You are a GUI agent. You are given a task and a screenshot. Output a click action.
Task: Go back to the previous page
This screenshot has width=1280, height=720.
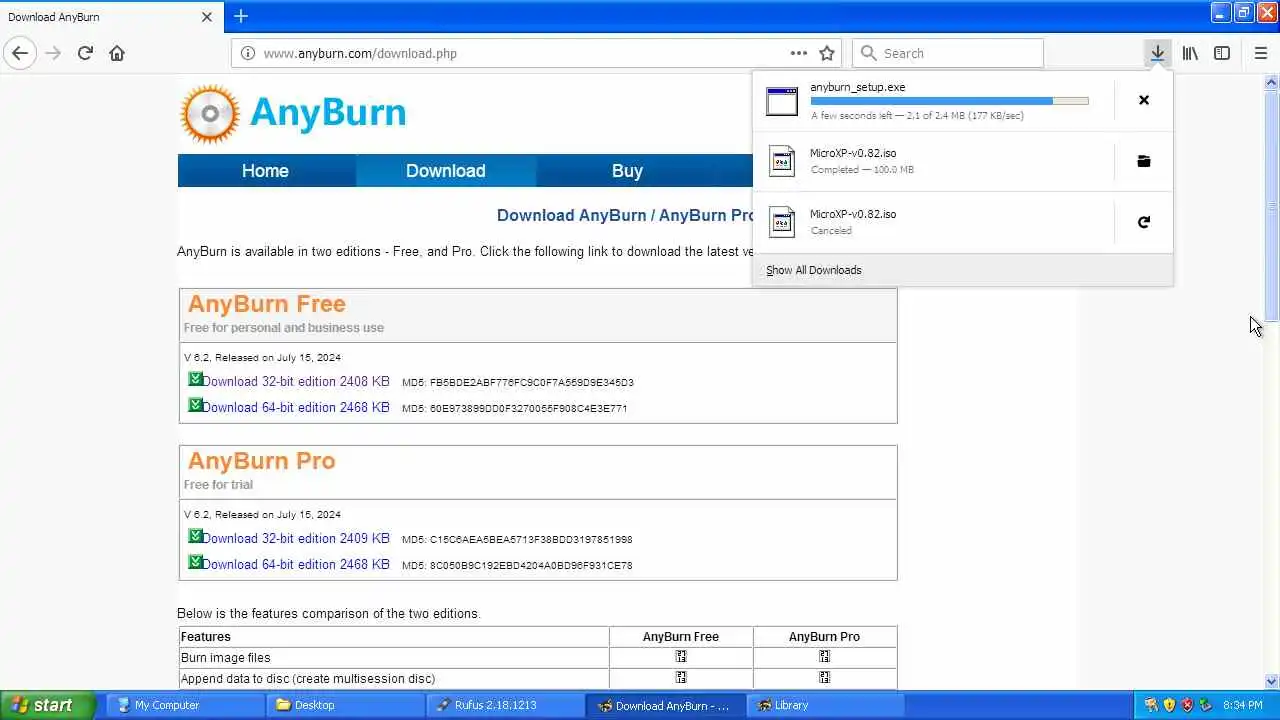20,53
